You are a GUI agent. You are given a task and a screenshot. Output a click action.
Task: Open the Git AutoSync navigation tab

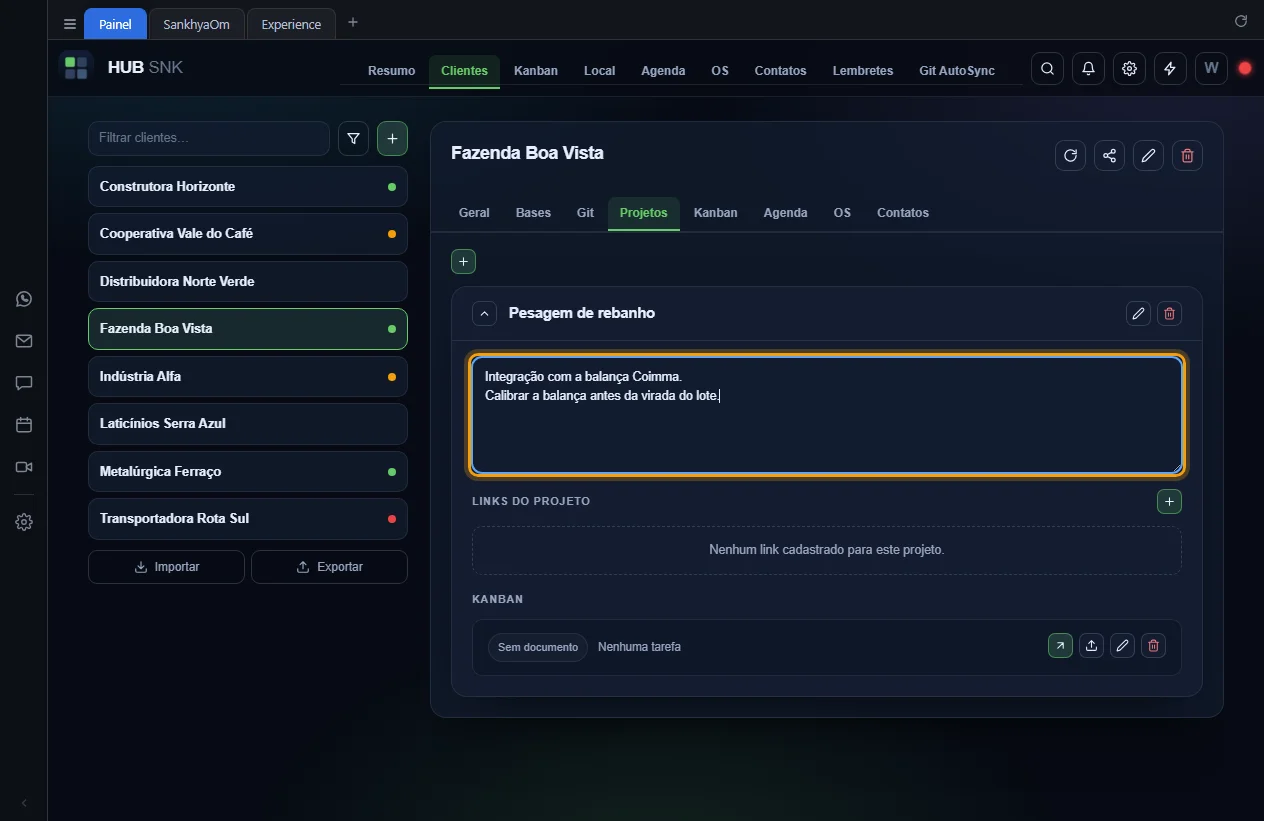[957, 71]
